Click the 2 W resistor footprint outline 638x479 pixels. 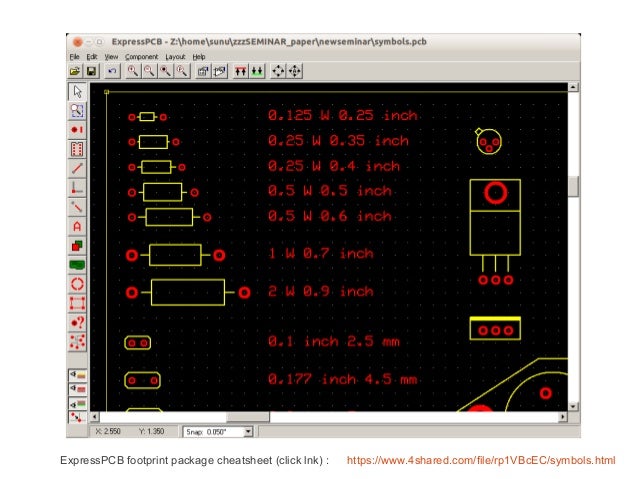188,292
